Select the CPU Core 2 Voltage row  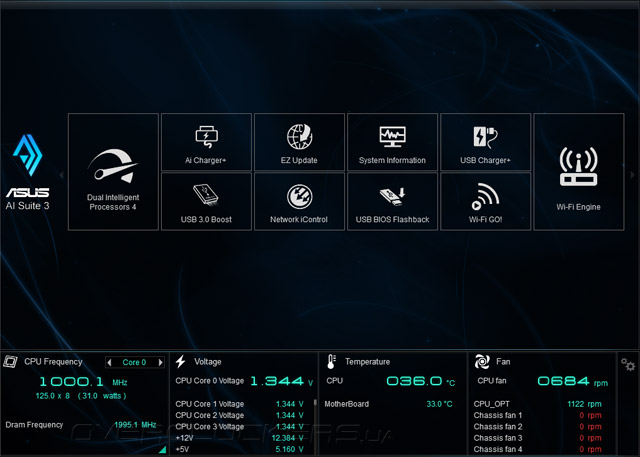240,415
